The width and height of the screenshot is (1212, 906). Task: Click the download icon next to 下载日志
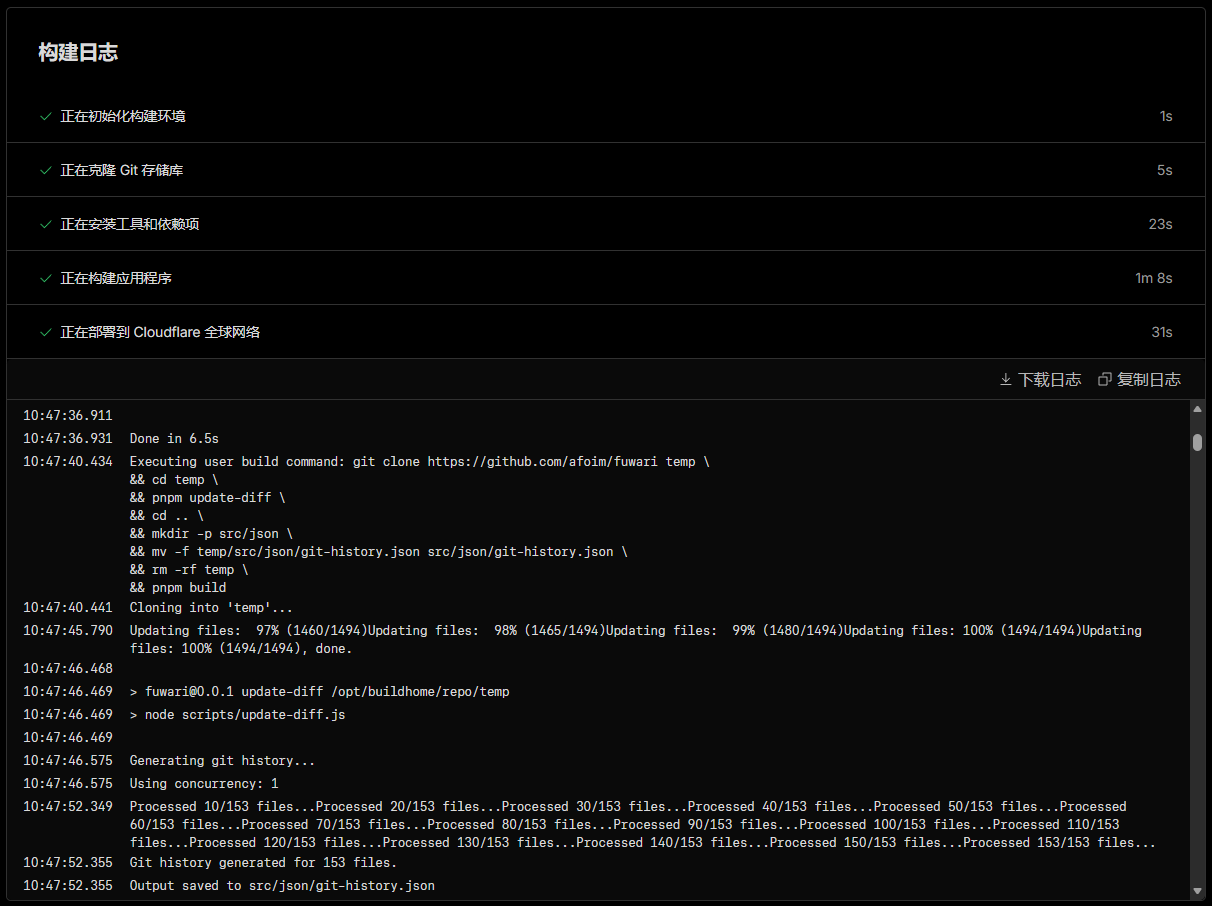1006,380
